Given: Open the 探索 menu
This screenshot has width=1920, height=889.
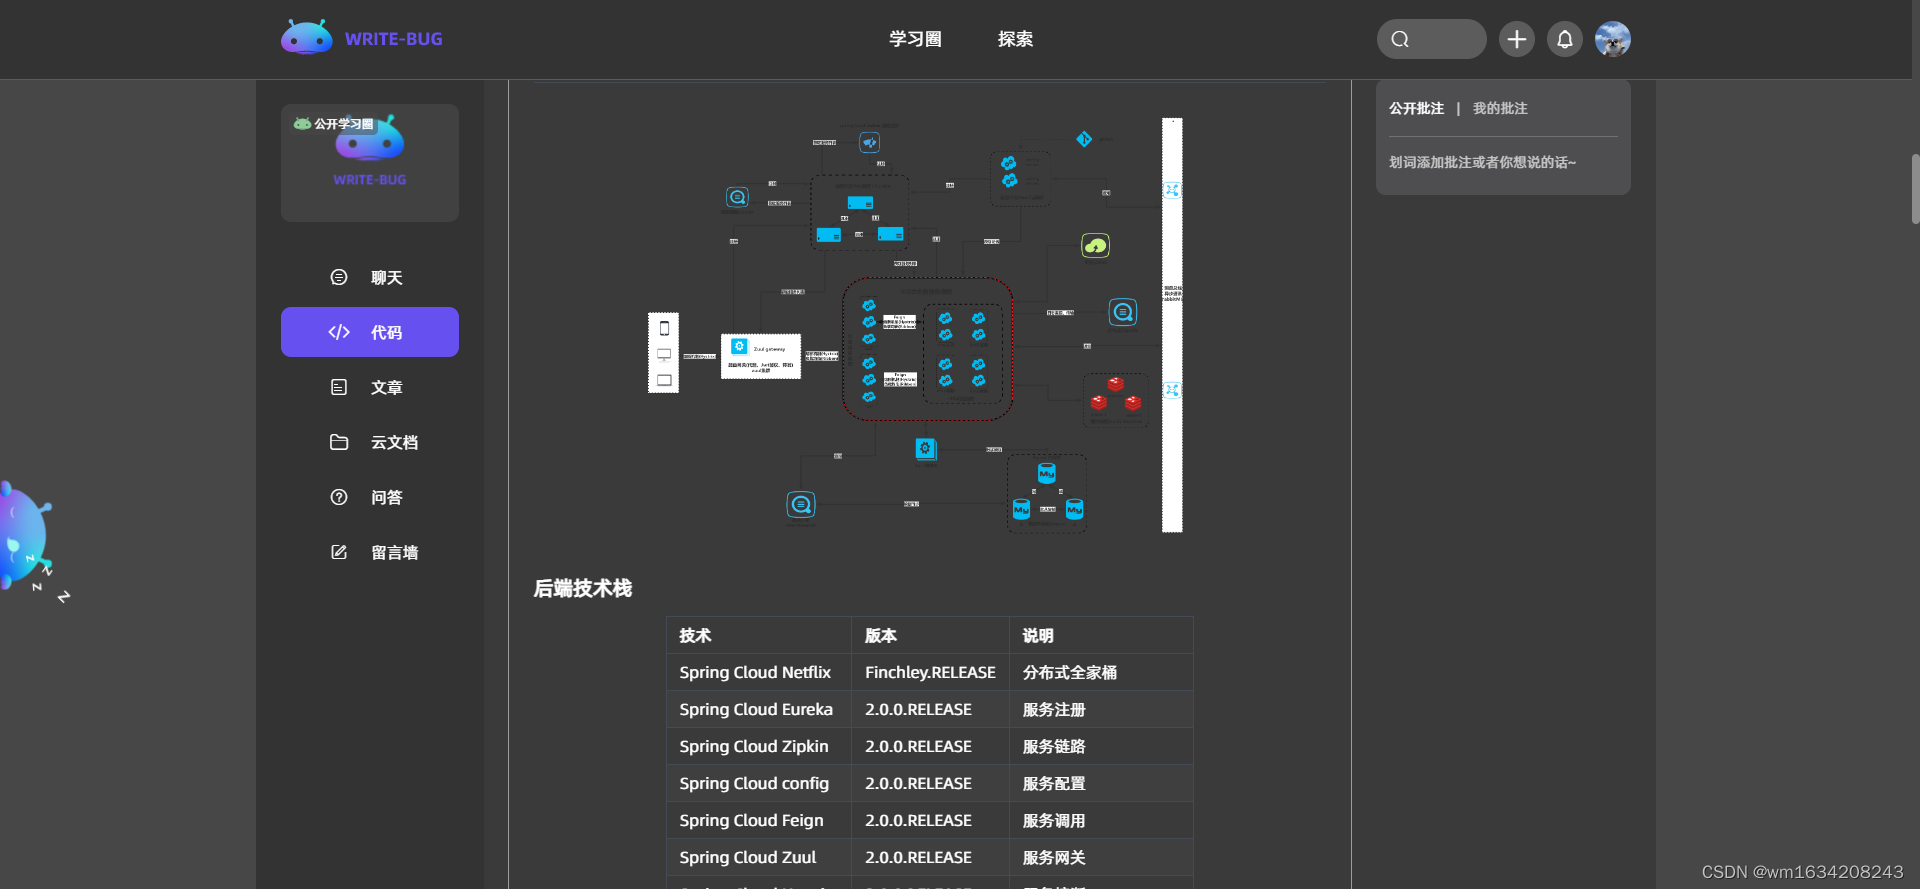Looking at the screenshot, I should [x=1015, y=39].
